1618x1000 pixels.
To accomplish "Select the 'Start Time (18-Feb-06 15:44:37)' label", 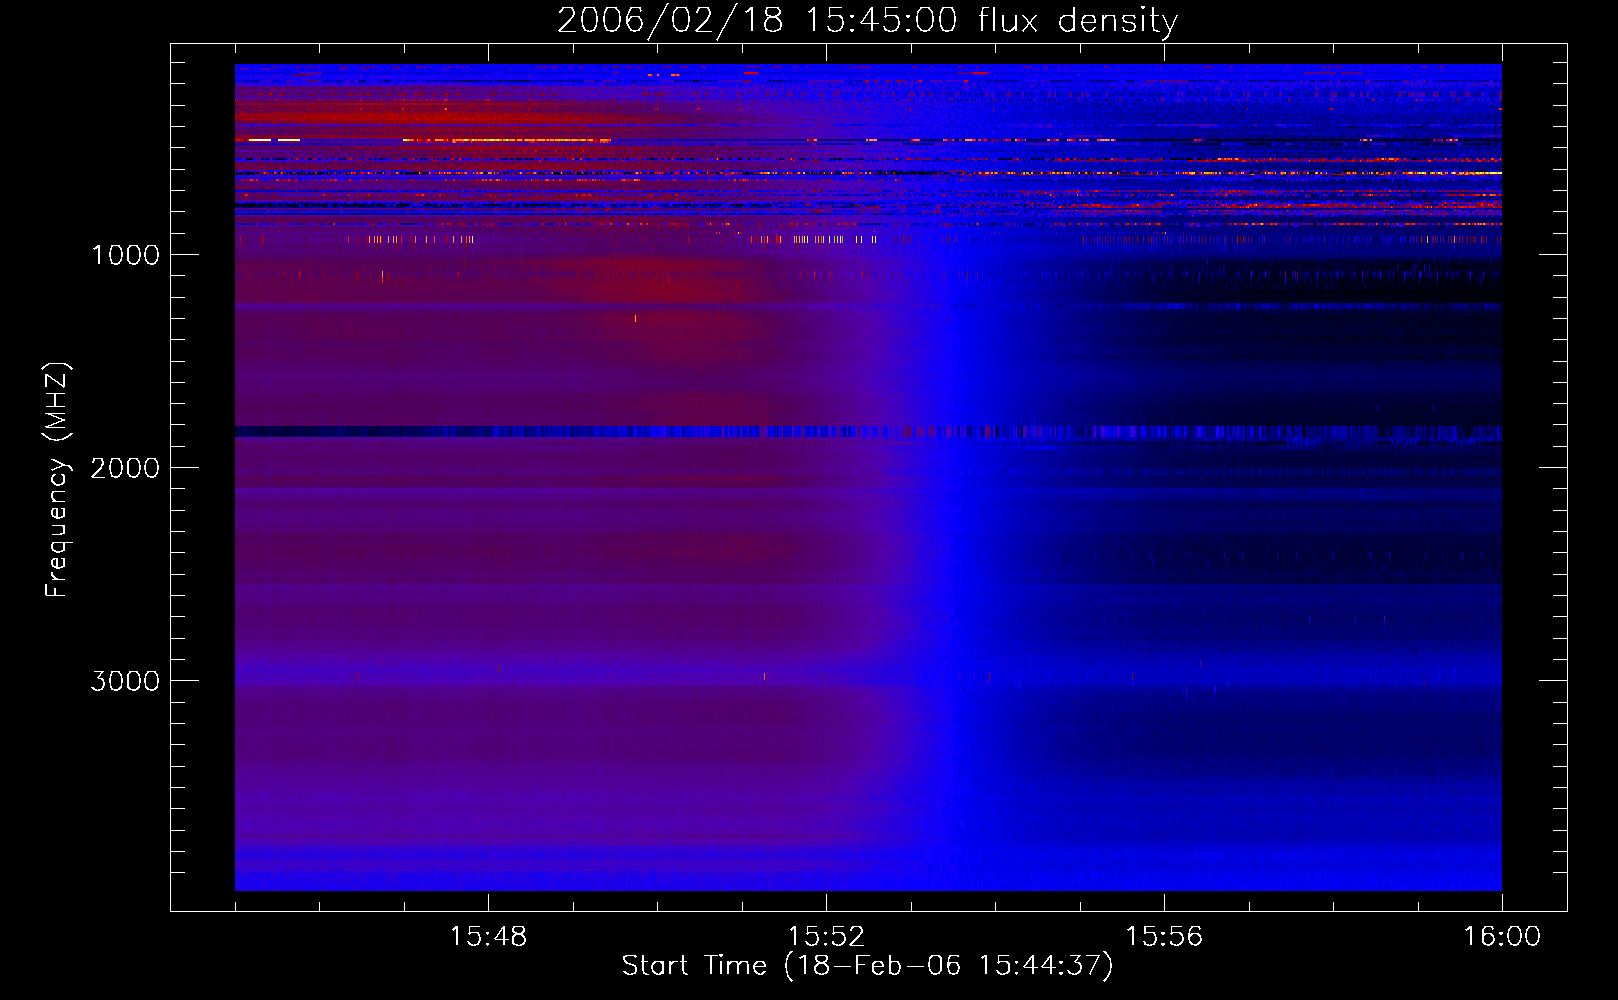I will [867, 966].
